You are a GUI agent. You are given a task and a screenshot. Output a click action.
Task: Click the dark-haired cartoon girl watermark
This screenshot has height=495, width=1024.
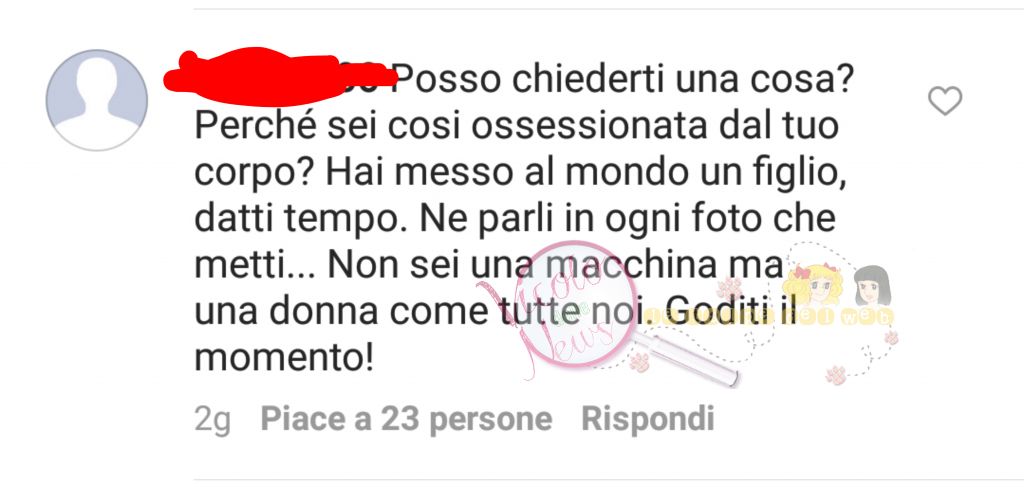pyautogui.click(x=872, y=285)
